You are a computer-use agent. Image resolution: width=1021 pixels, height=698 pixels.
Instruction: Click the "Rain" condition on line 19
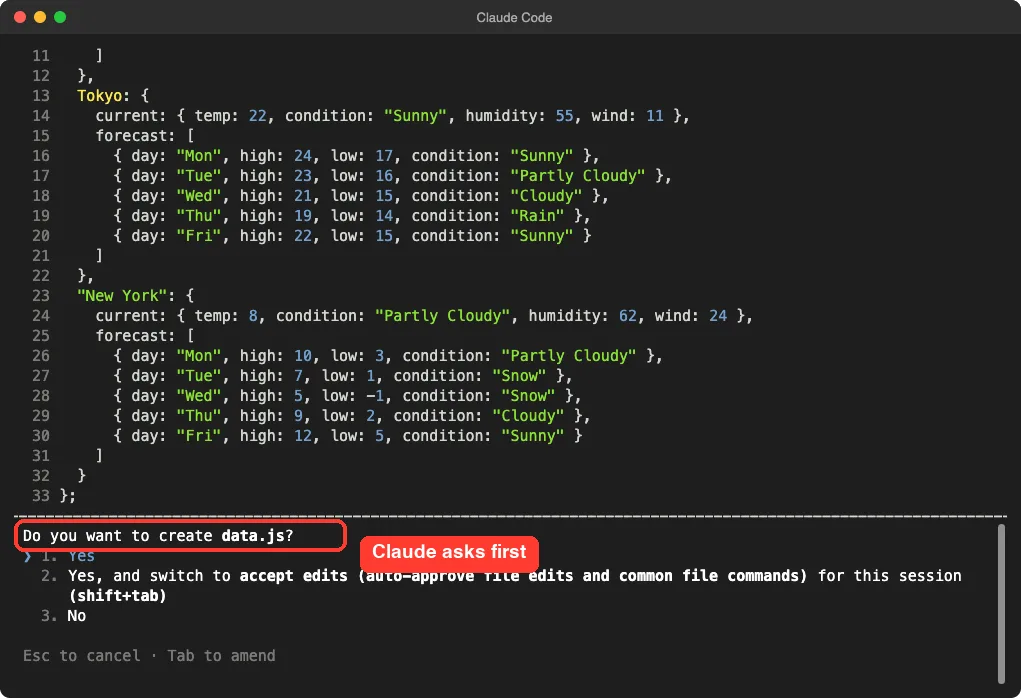[537, 216]
